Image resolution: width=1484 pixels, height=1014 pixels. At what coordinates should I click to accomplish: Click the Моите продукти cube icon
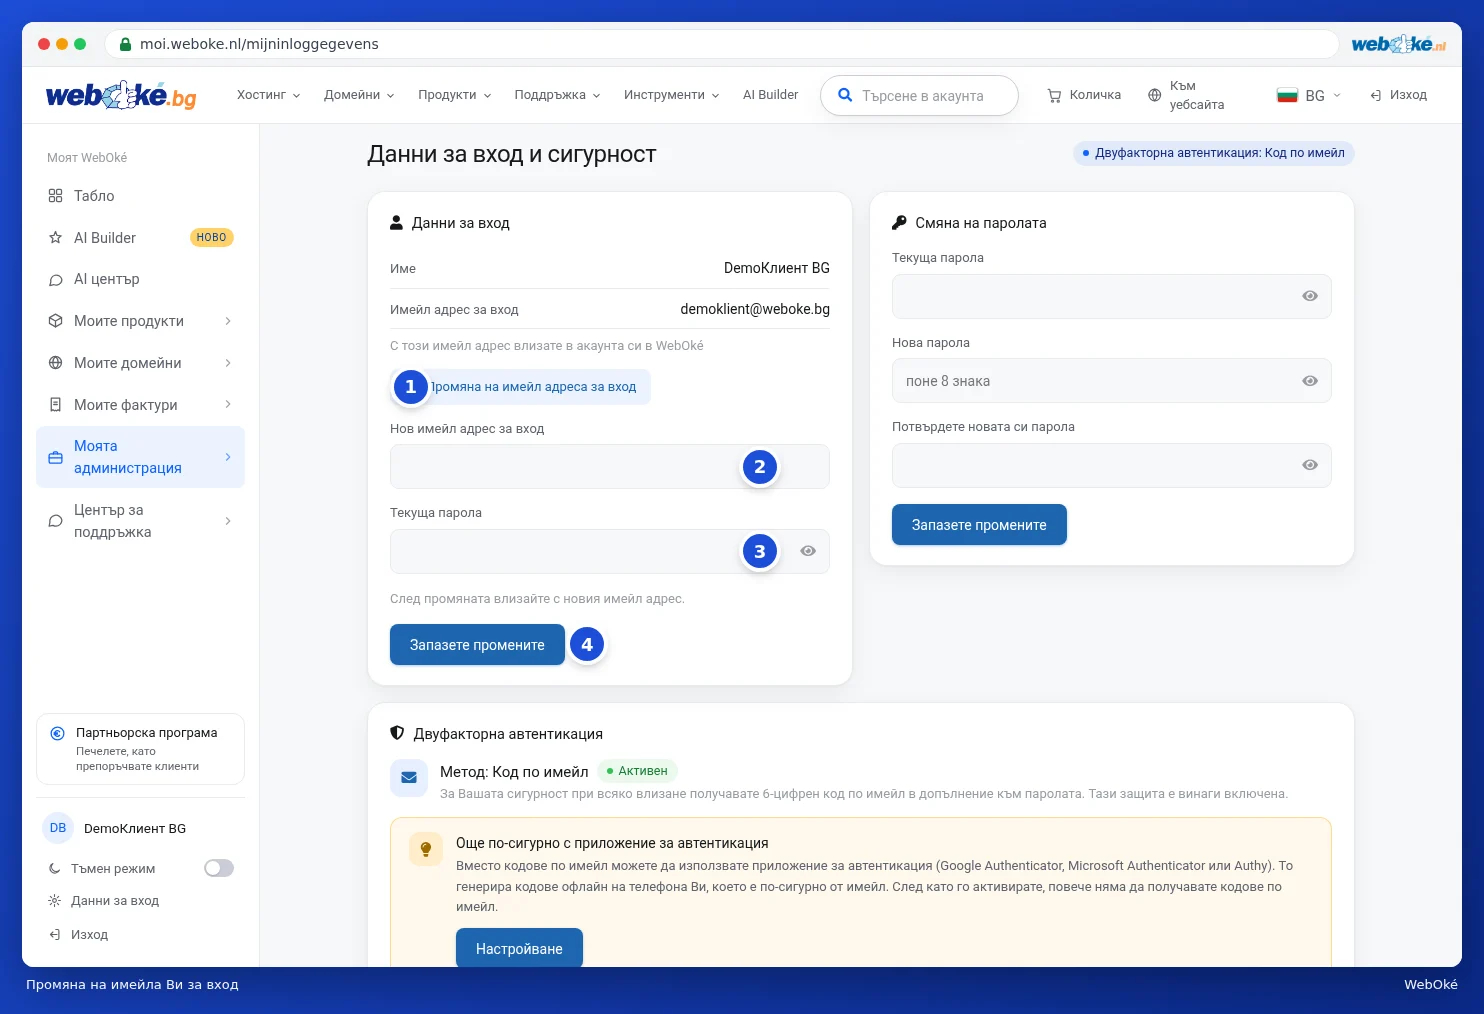click(56, 321)
